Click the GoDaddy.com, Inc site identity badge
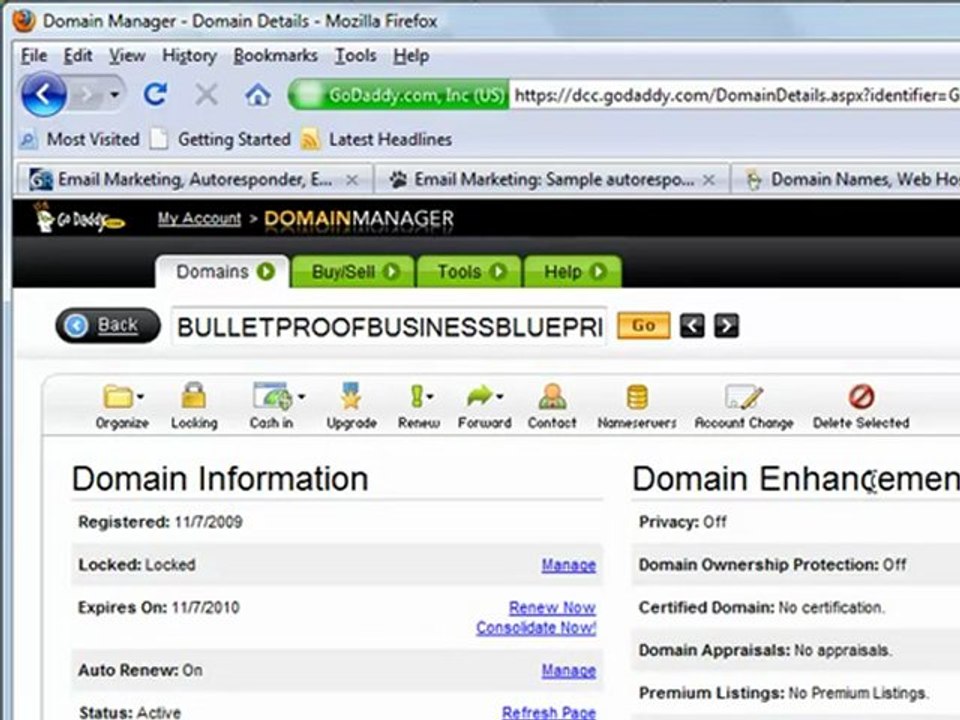The width and height of the screenshot is (960, 720). click(399, 95)
